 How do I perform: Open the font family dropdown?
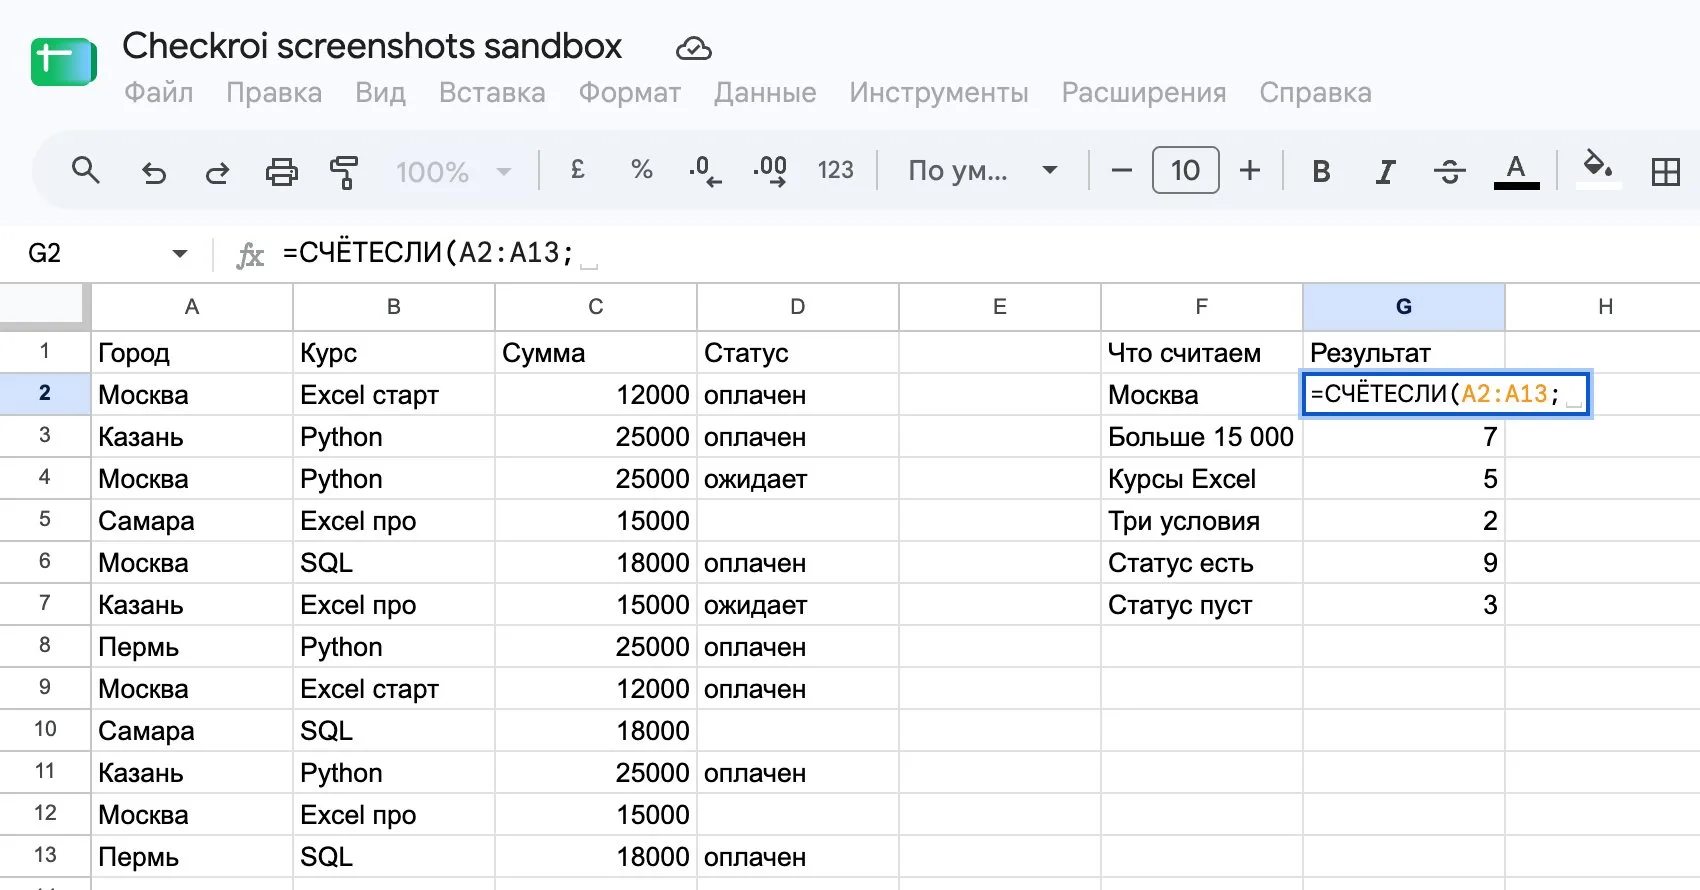point(983,171)
